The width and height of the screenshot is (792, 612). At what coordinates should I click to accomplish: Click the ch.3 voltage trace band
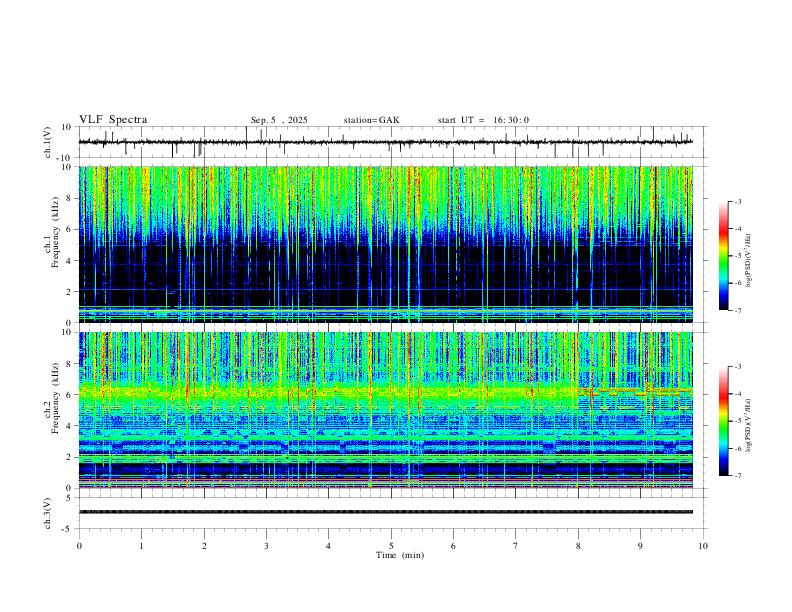tap(385, 512)
